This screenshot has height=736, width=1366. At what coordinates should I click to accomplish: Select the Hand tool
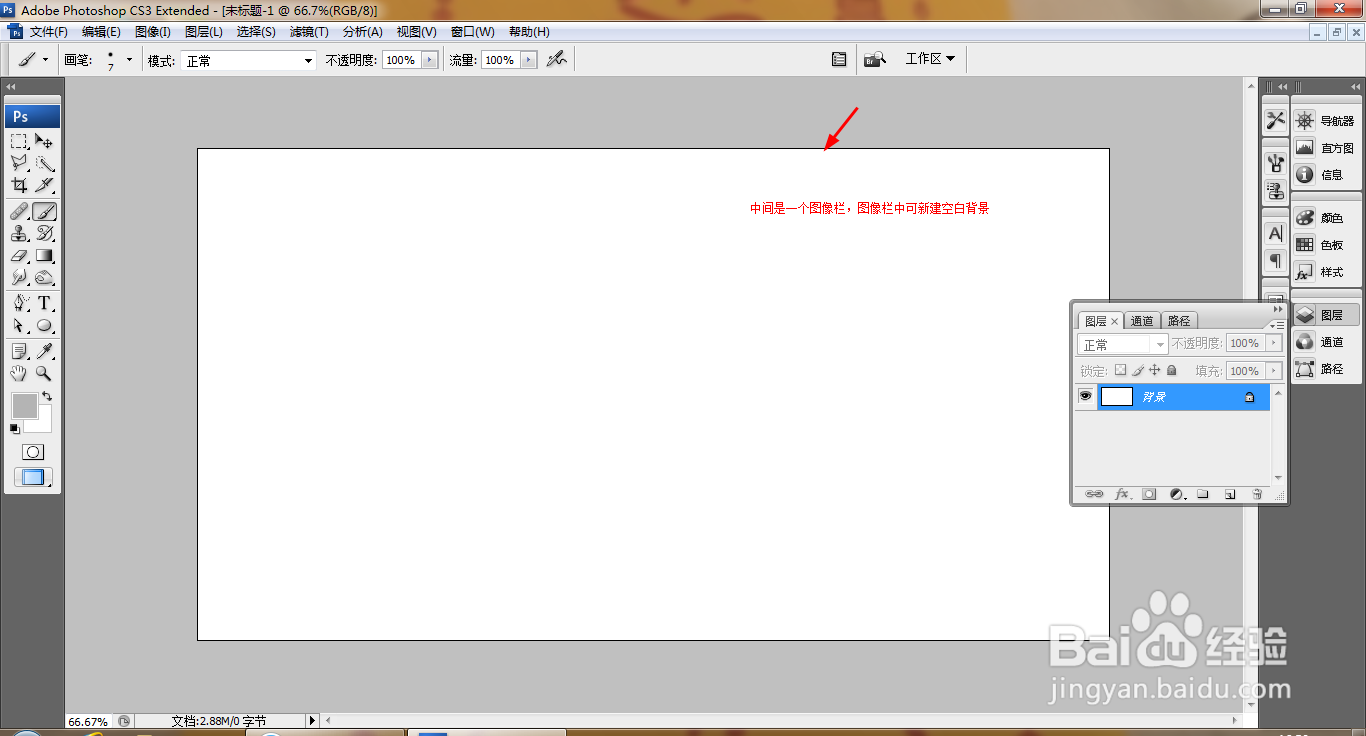[19, 373]
